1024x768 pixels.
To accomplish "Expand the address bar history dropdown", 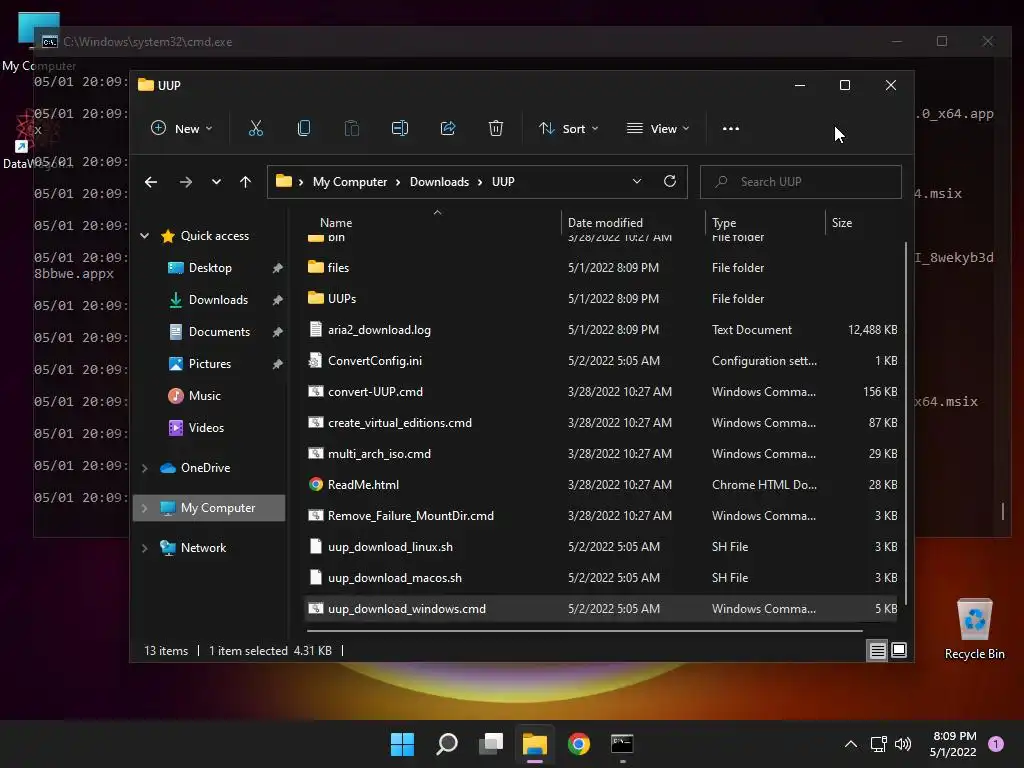I will (637, 181).
